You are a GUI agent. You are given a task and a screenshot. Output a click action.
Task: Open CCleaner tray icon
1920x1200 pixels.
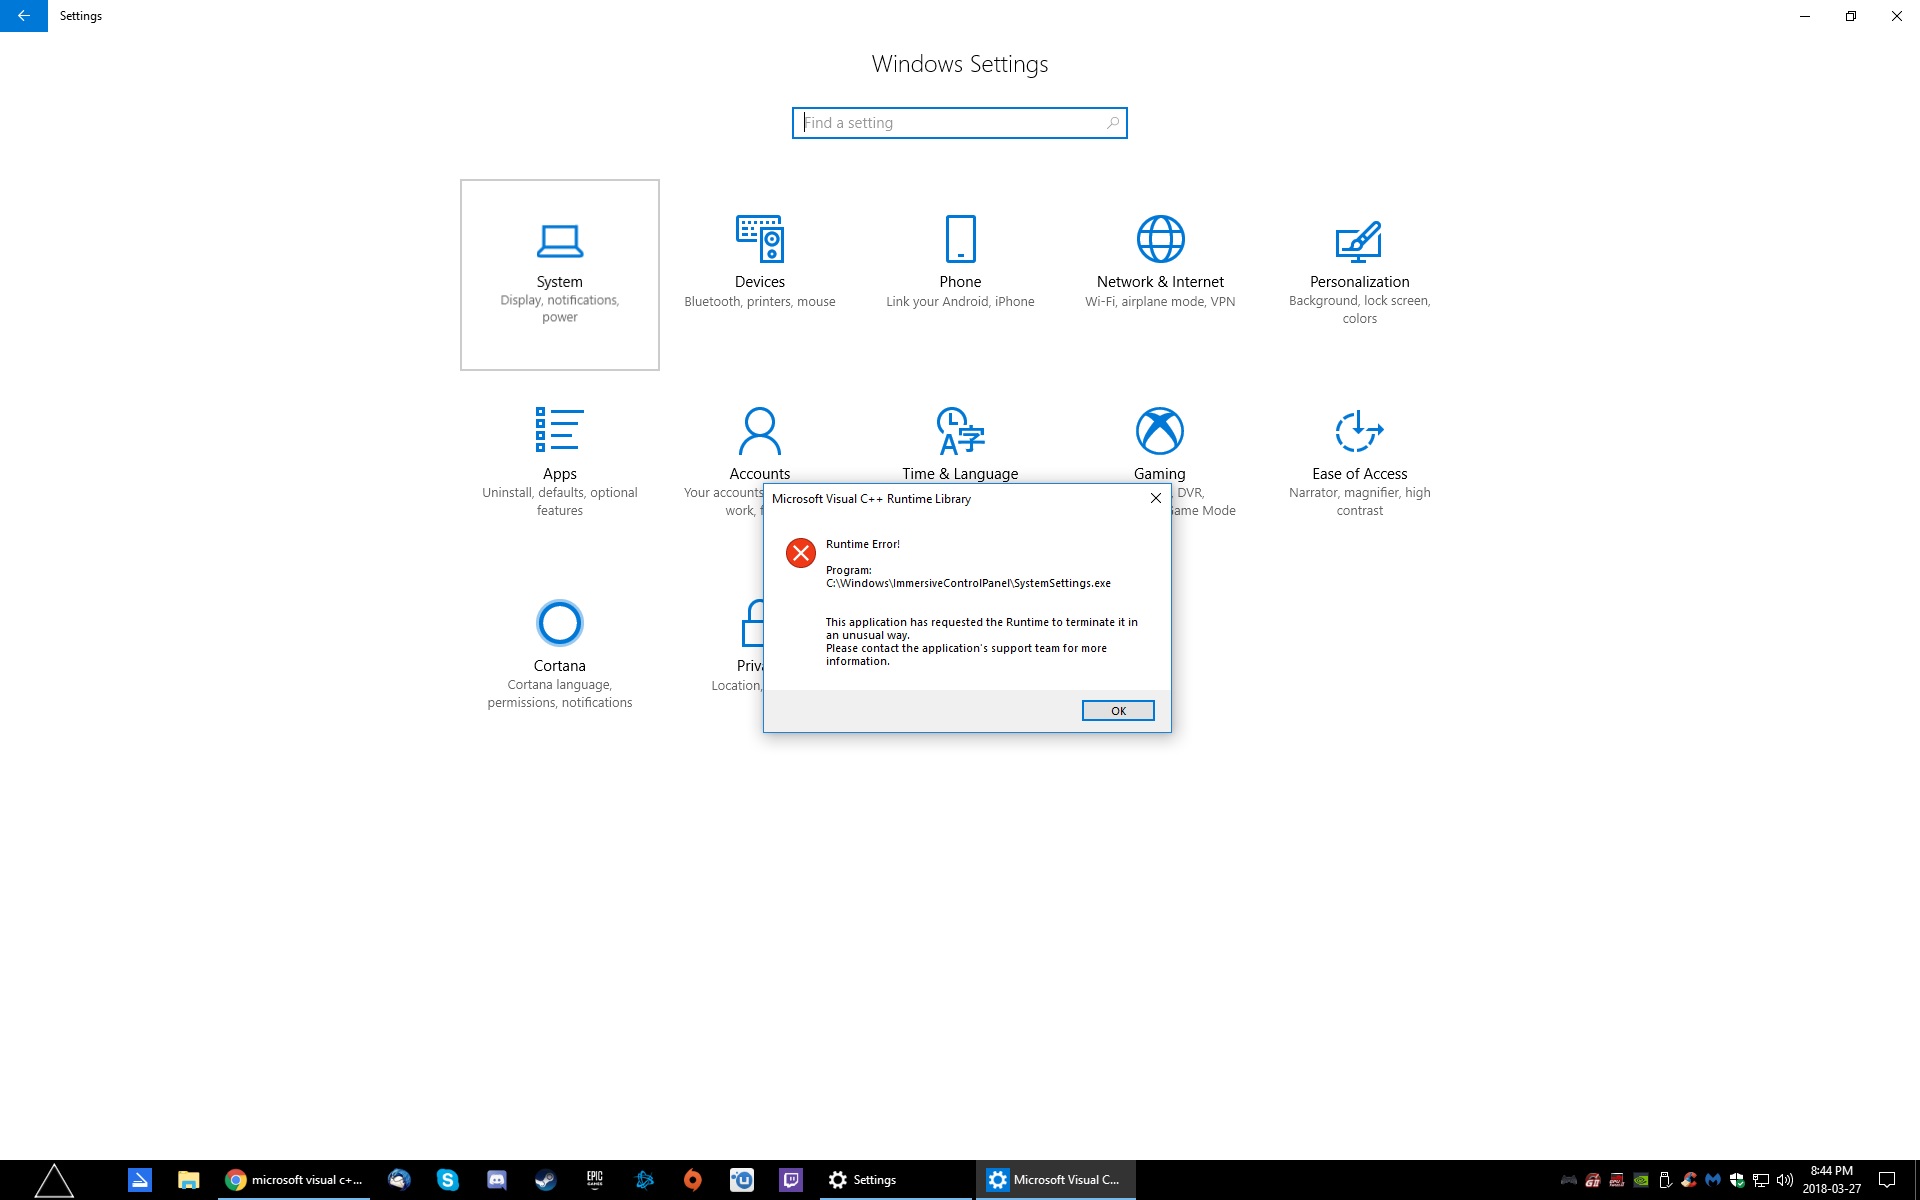[1689, 1180]
